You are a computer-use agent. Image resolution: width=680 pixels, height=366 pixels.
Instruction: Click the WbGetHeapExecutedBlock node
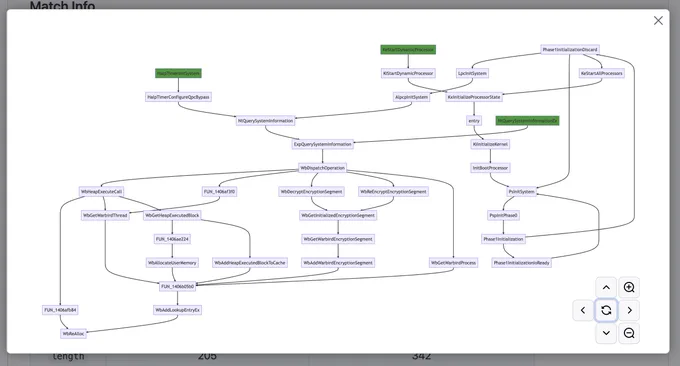point(172,215)
